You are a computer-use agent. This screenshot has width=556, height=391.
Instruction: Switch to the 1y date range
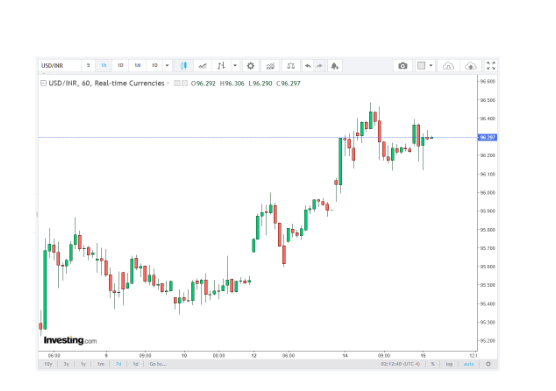coord(83,364)
